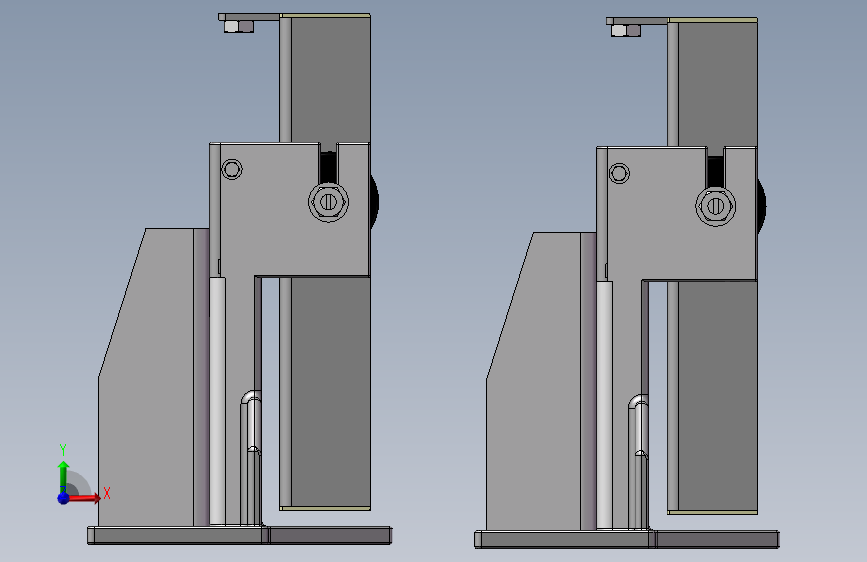This screenshot has height=562, width=867.
Task: Select the base plate of the left model
Action: point(239,535)
